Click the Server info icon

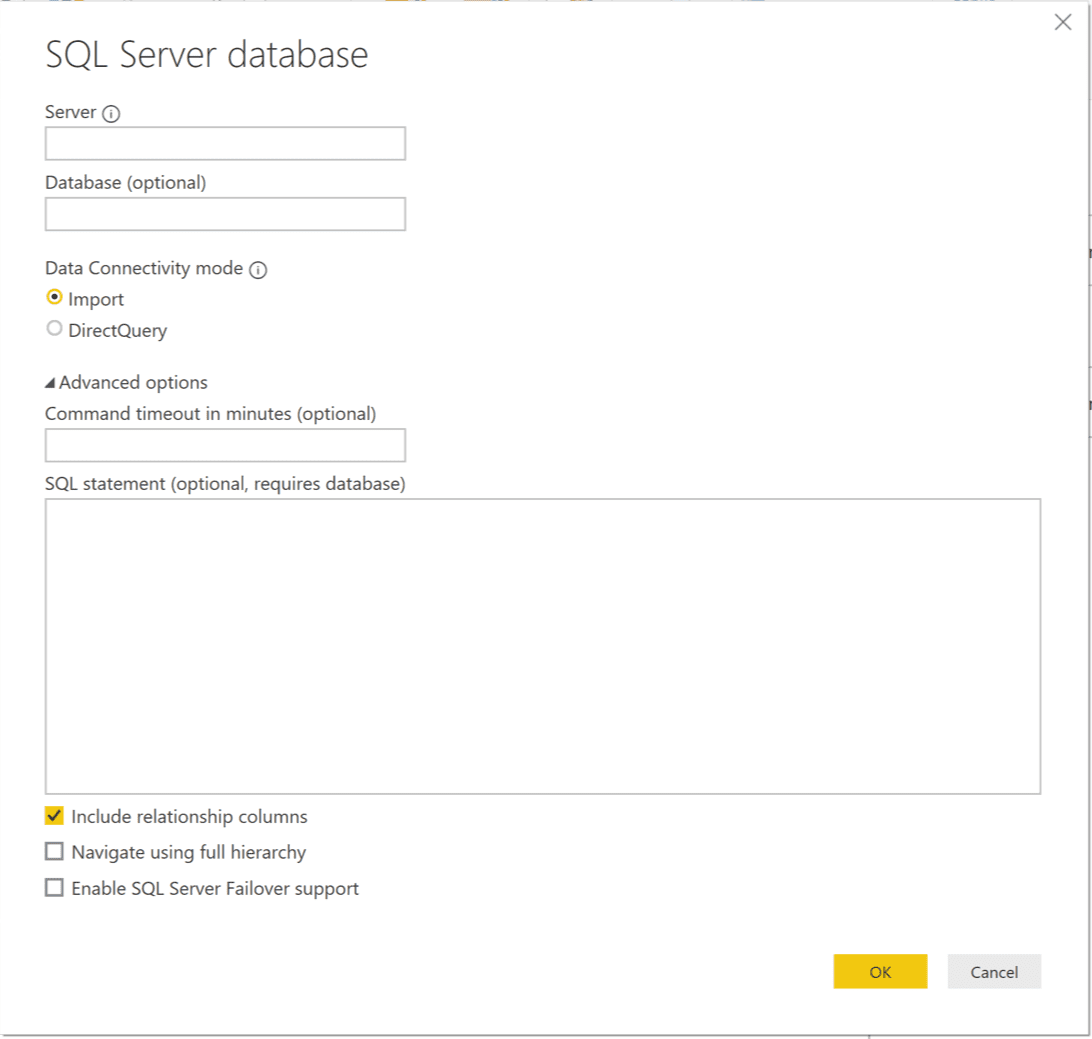111,114
